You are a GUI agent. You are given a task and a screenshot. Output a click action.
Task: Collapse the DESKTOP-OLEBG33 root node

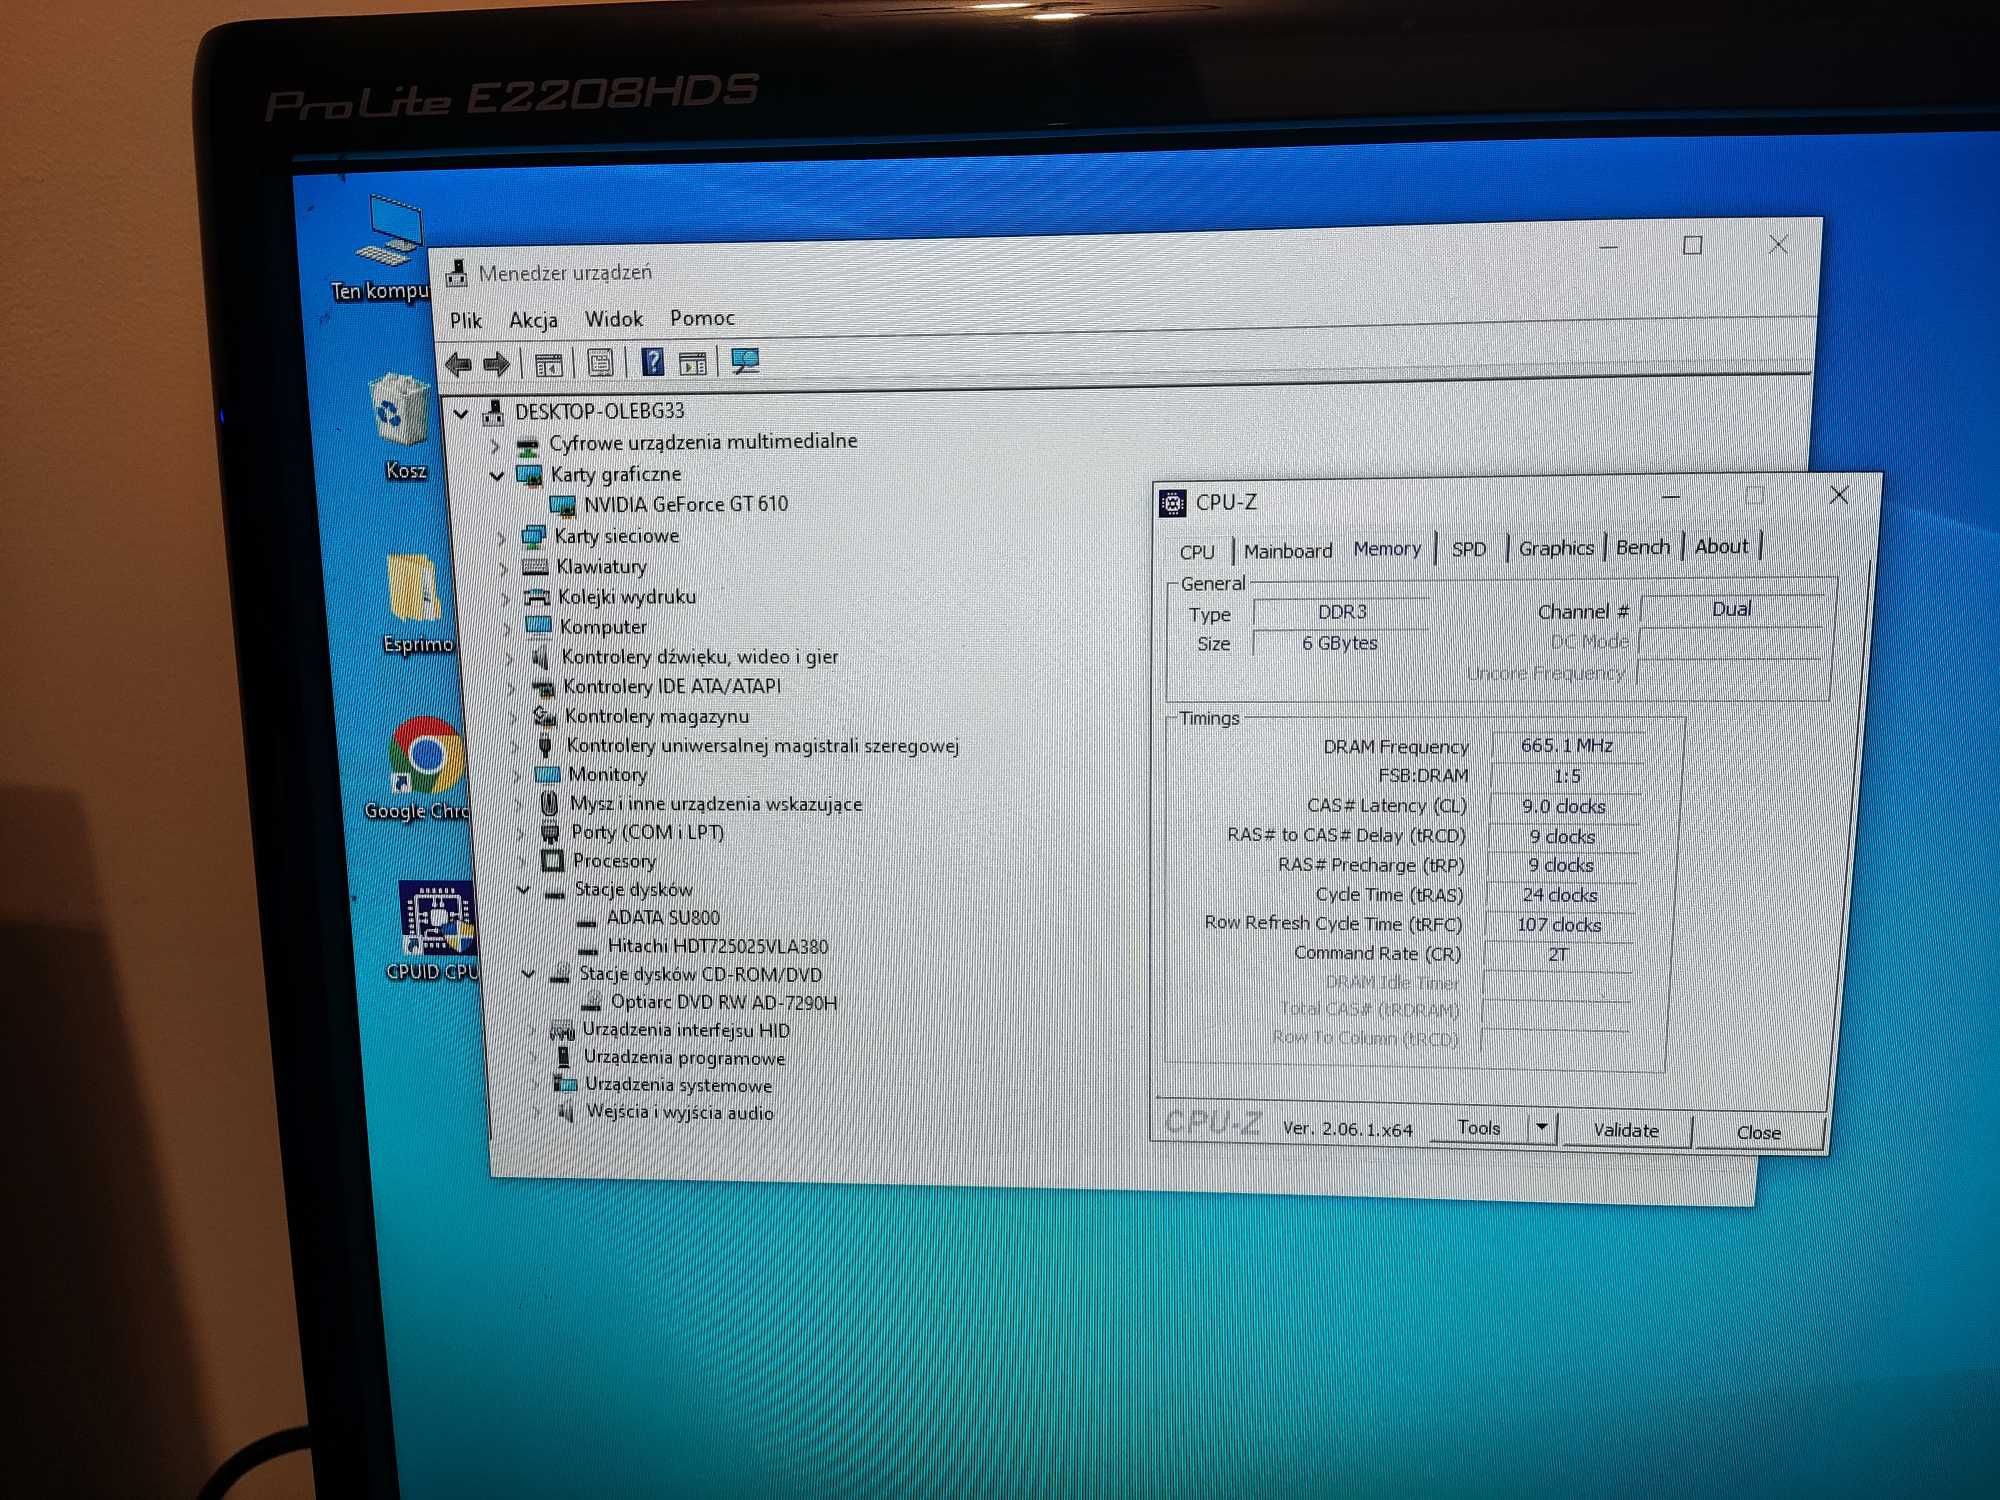(x=461, y=413)
